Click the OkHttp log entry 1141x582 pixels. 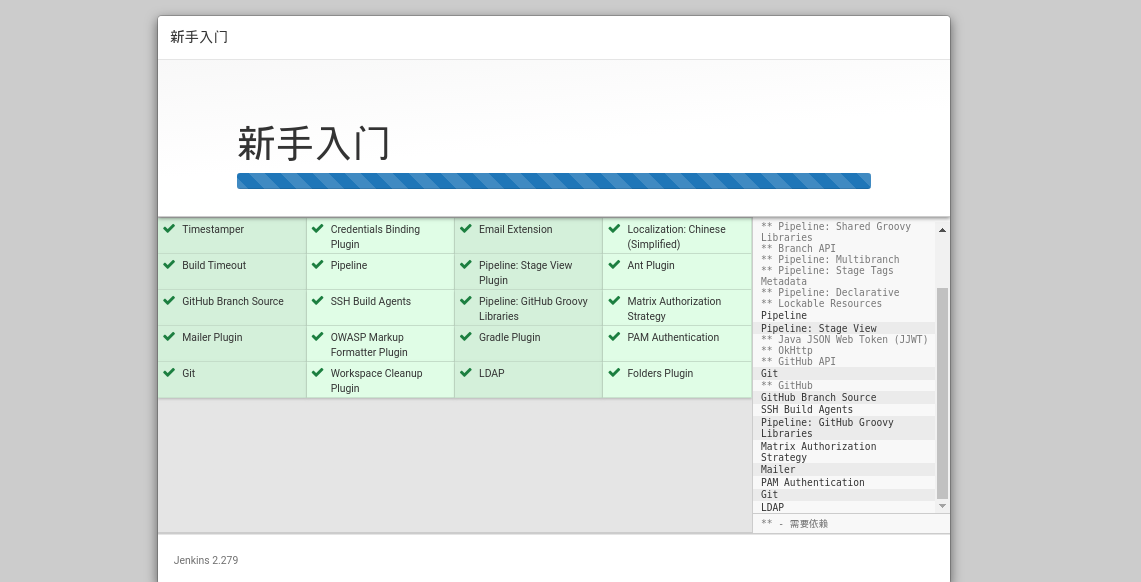[x=786, y=350]
